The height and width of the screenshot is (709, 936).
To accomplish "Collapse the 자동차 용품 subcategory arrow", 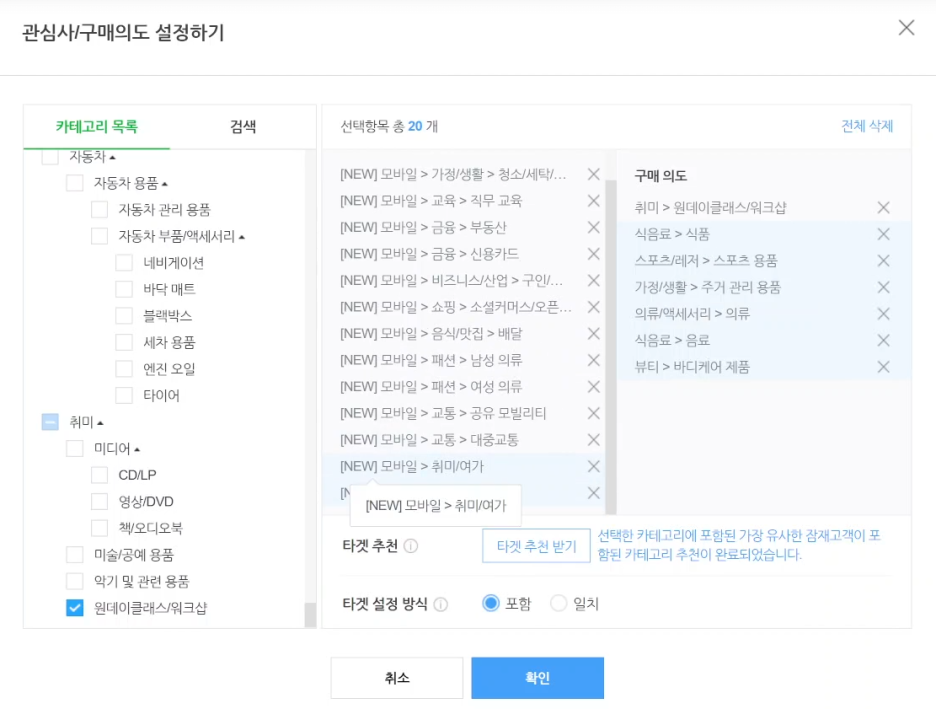I will click(165, 184).
